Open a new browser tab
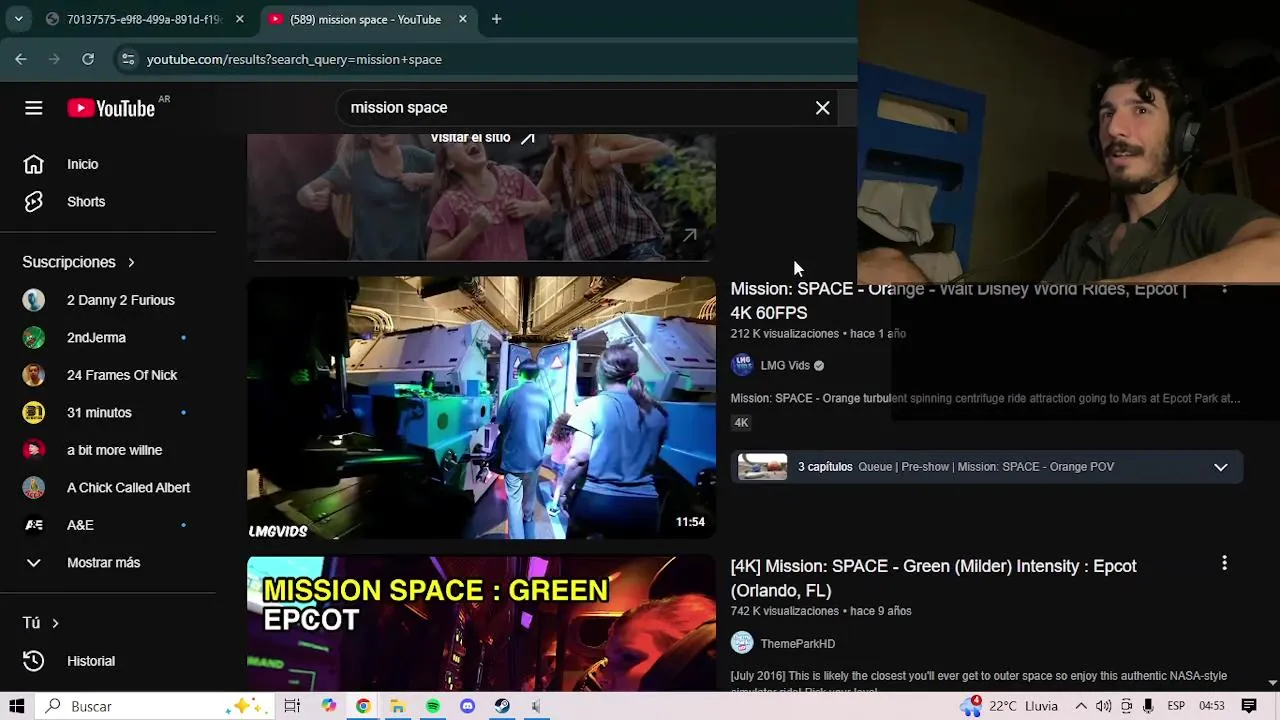Screen dimensions: 1280x720 (496, 19)
